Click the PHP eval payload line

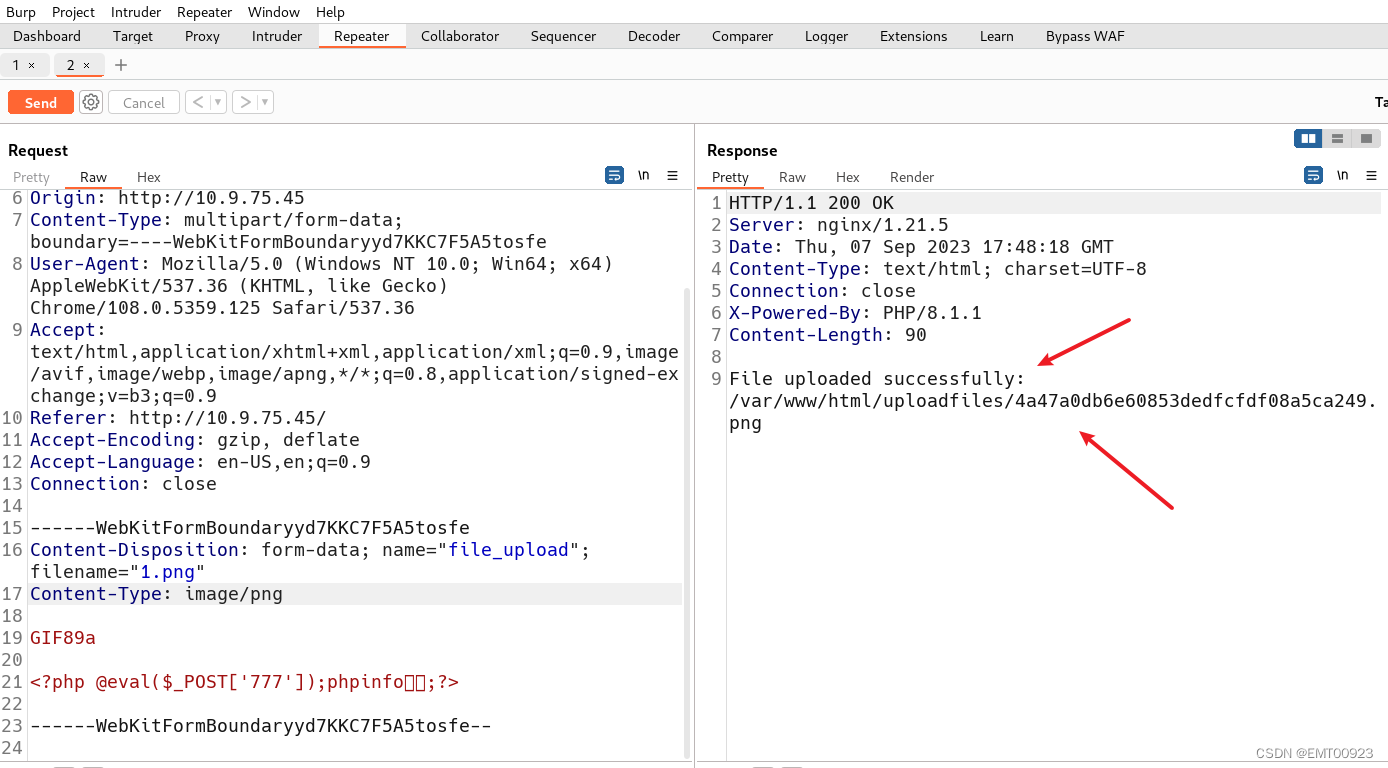[245, 682]
